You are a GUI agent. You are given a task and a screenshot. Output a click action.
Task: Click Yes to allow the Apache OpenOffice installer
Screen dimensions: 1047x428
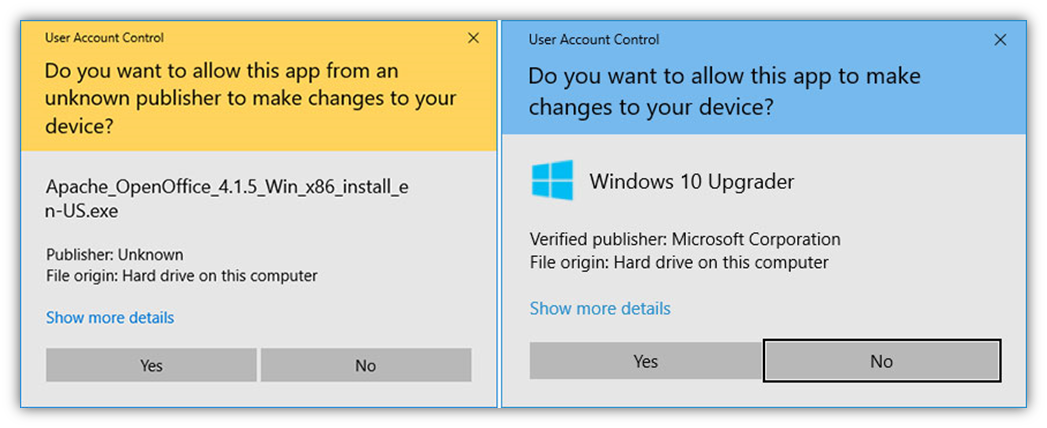tap(152, 365)
